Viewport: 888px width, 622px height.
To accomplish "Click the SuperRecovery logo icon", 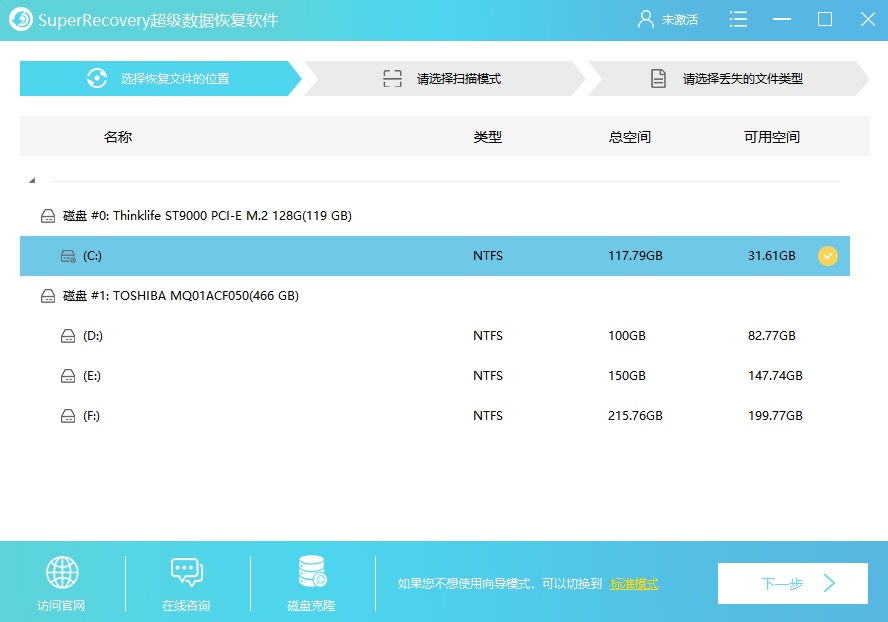I will [x=21, y=19].
